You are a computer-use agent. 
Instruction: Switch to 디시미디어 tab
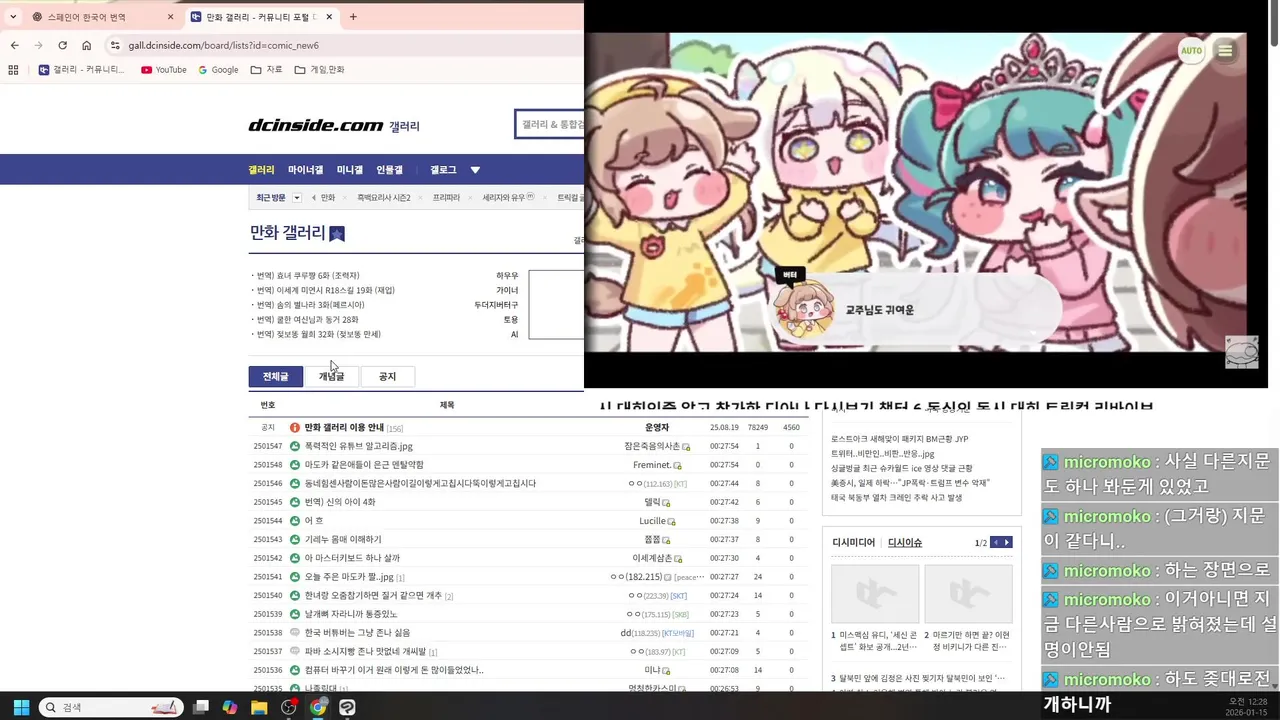click(853, 542)
